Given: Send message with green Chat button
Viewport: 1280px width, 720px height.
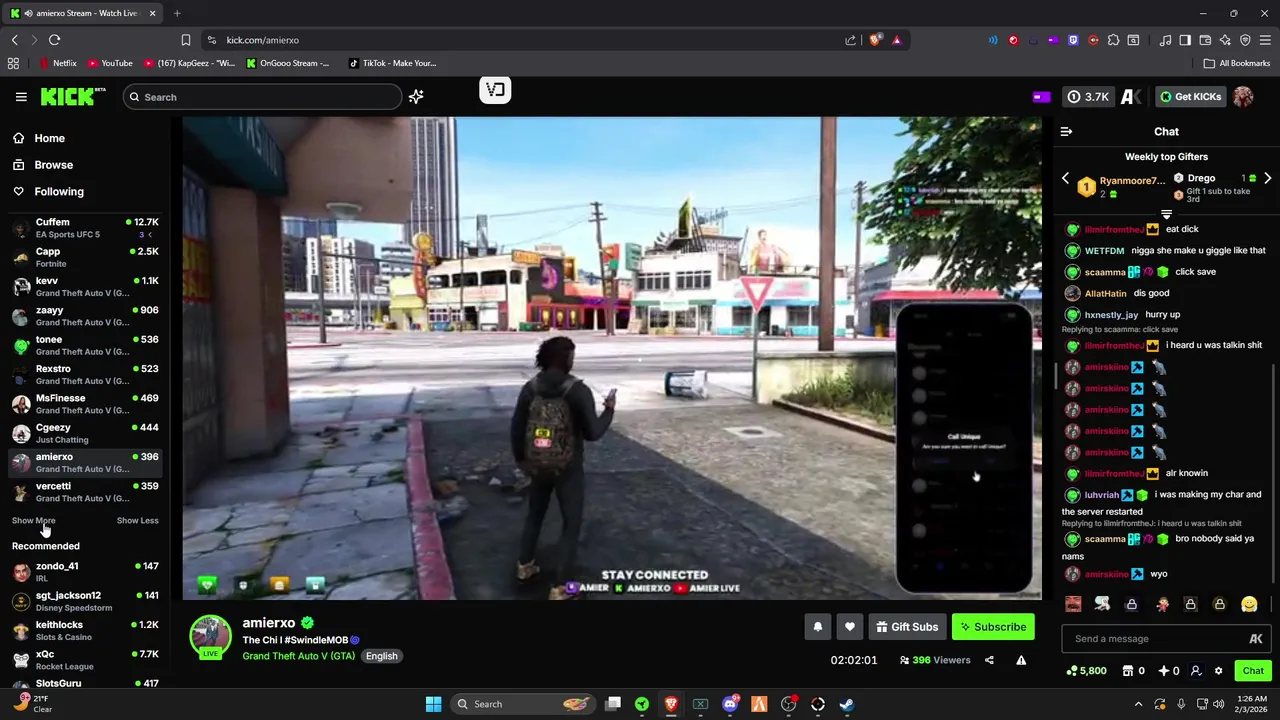Looking at the screenshot, I should pyautogui.click(x=1253, y=671).
